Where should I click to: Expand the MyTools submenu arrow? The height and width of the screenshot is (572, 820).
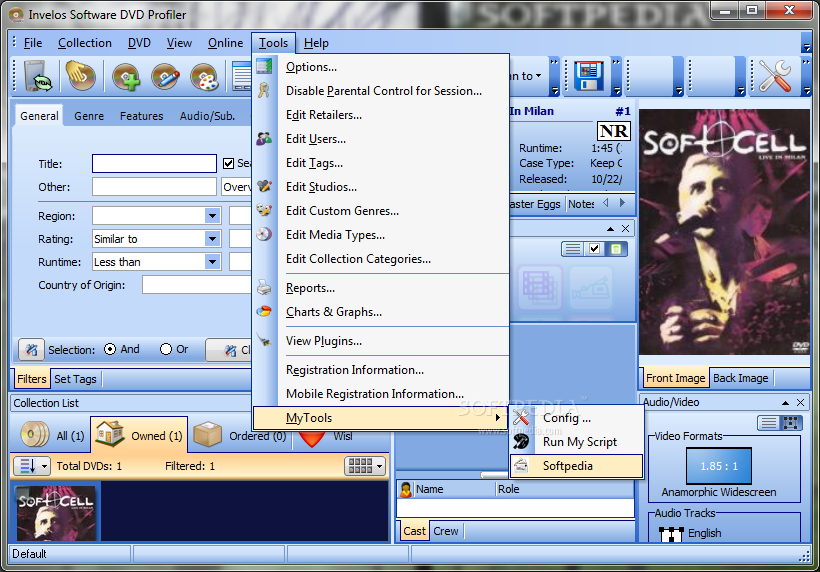point(497,417)
